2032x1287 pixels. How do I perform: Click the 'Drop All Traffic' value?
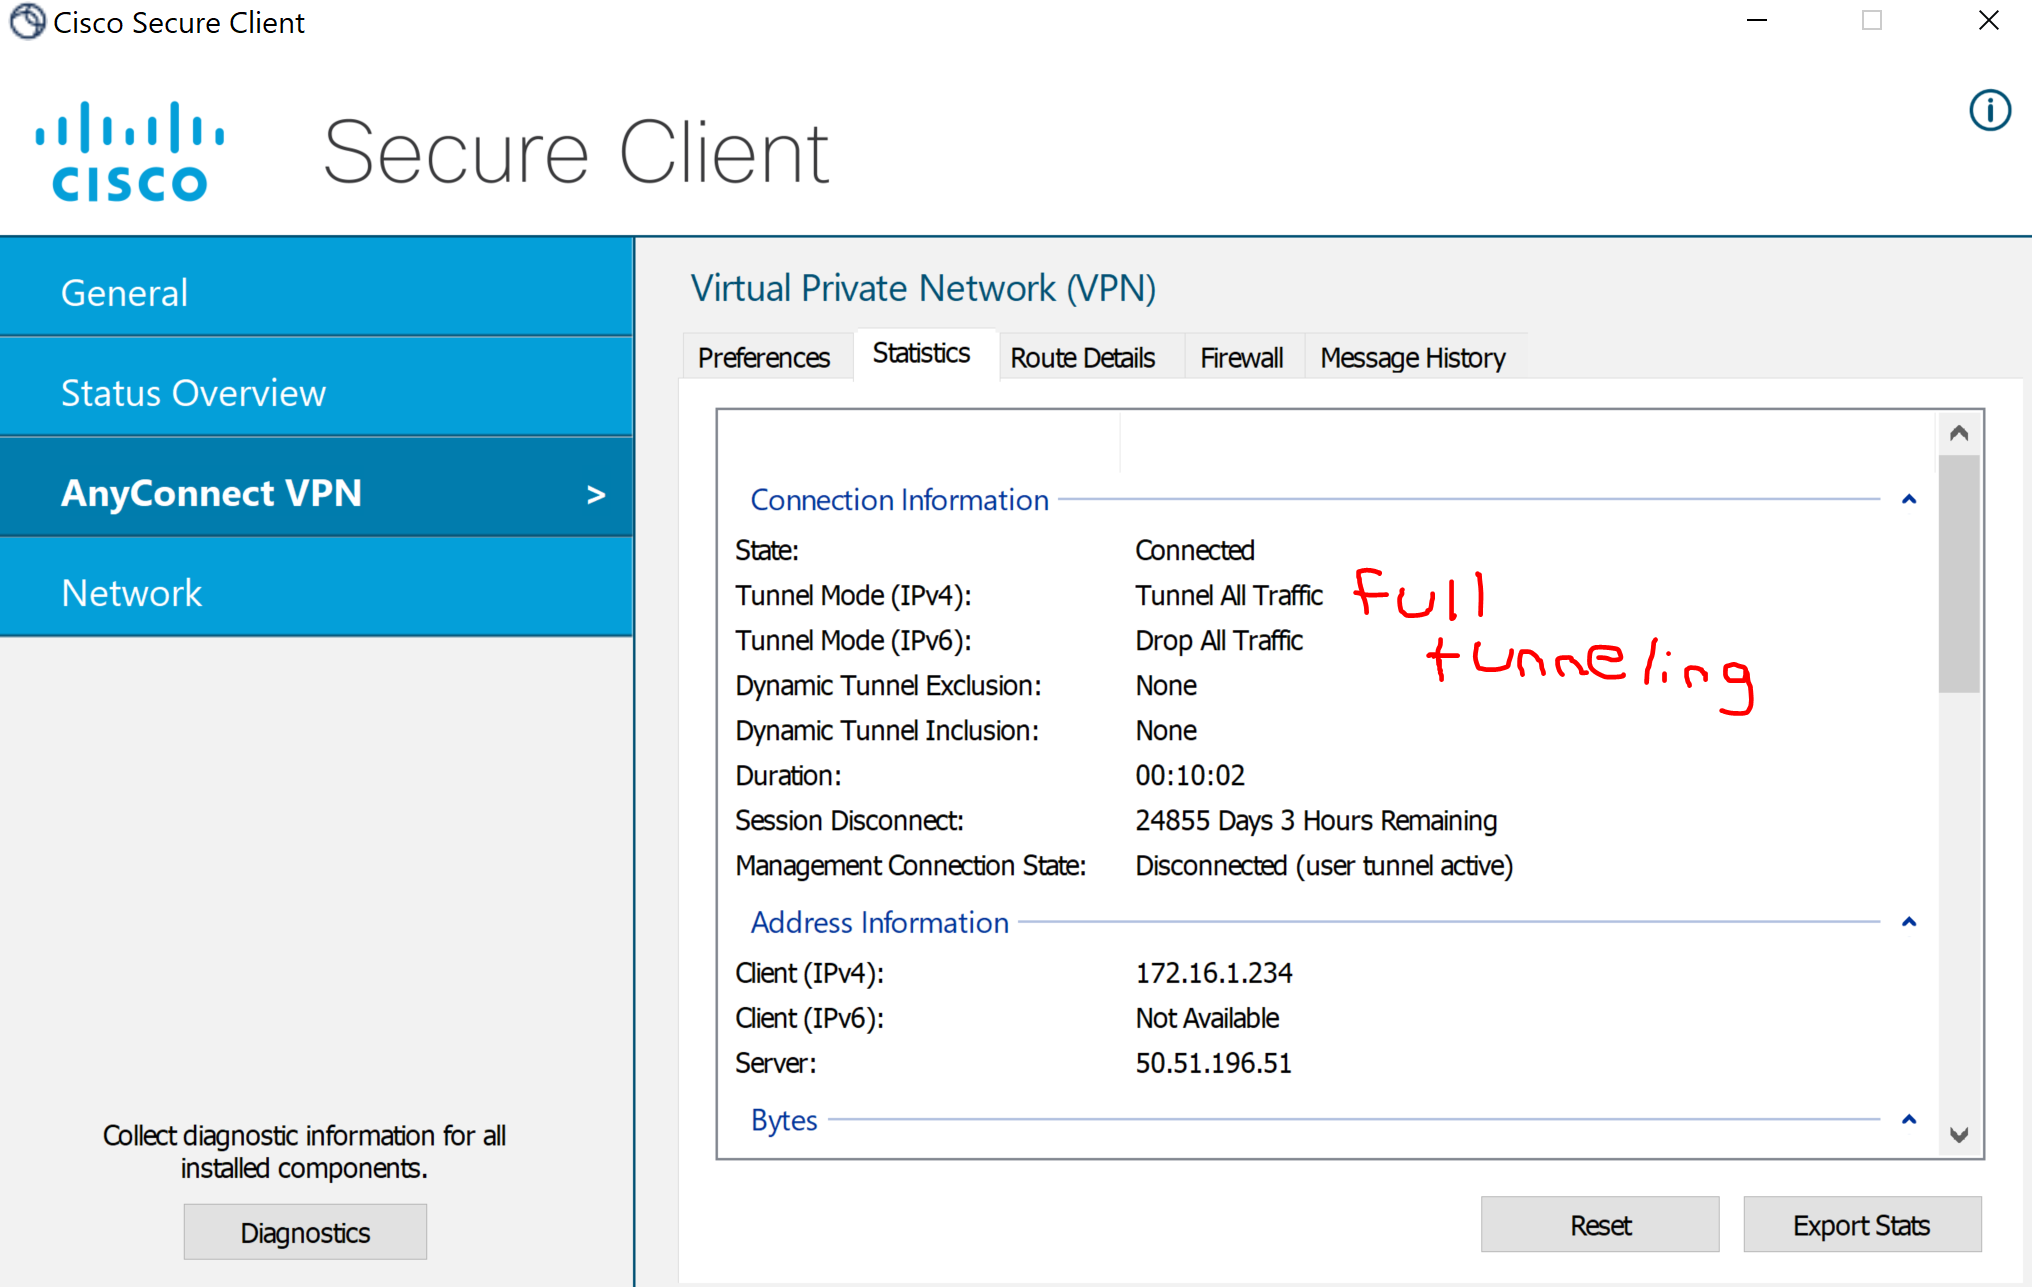[x=1219, y=640]
